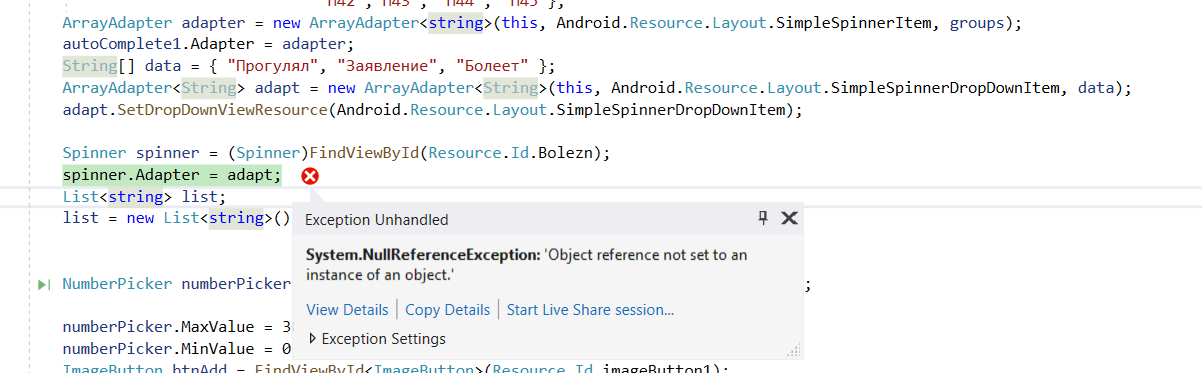The image size is (1202, 373).
Task: Expand Exception Settings section
Action: click(376, 339)
